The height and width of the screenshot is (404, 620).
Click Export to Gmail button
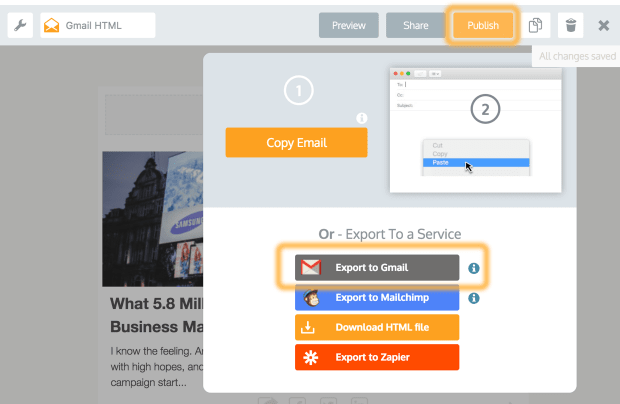point(377,268)
